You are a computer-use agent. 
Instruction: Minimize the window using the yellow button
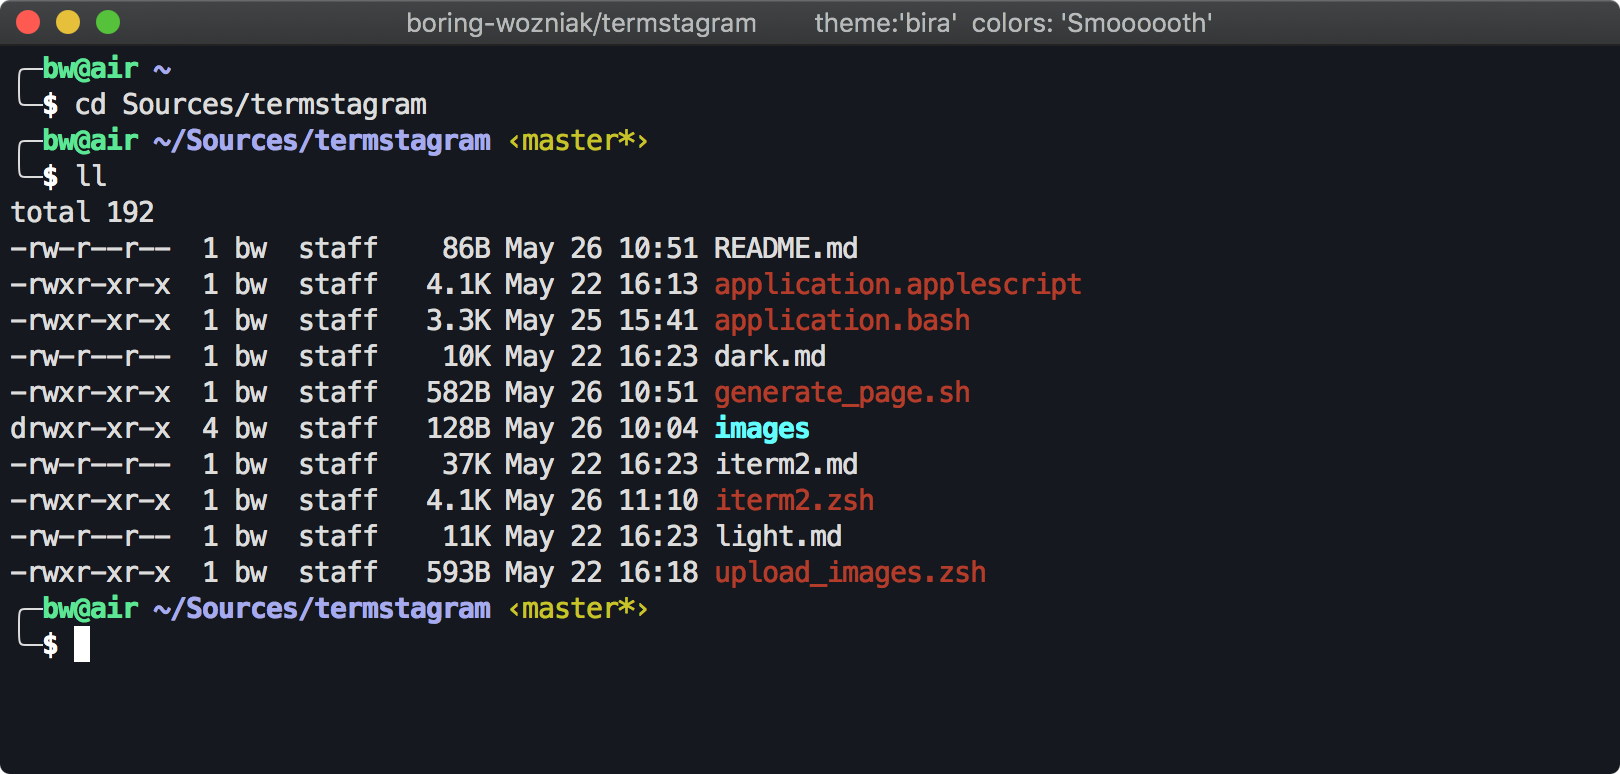(68, 22)
